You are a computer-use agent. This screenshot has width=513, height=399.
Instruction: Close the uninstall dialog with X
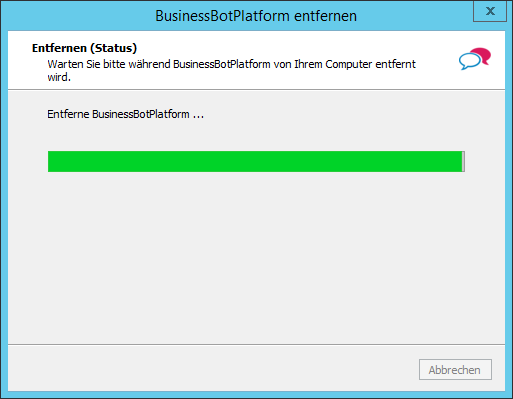pyautogui.click(x=490, y=11)
